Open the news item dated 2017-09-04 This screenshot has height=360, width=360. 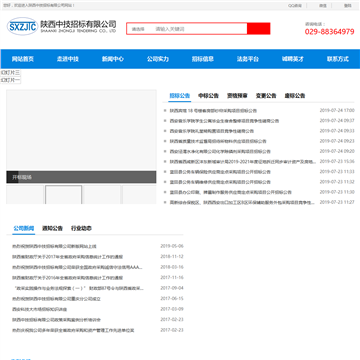pos(78,288)
